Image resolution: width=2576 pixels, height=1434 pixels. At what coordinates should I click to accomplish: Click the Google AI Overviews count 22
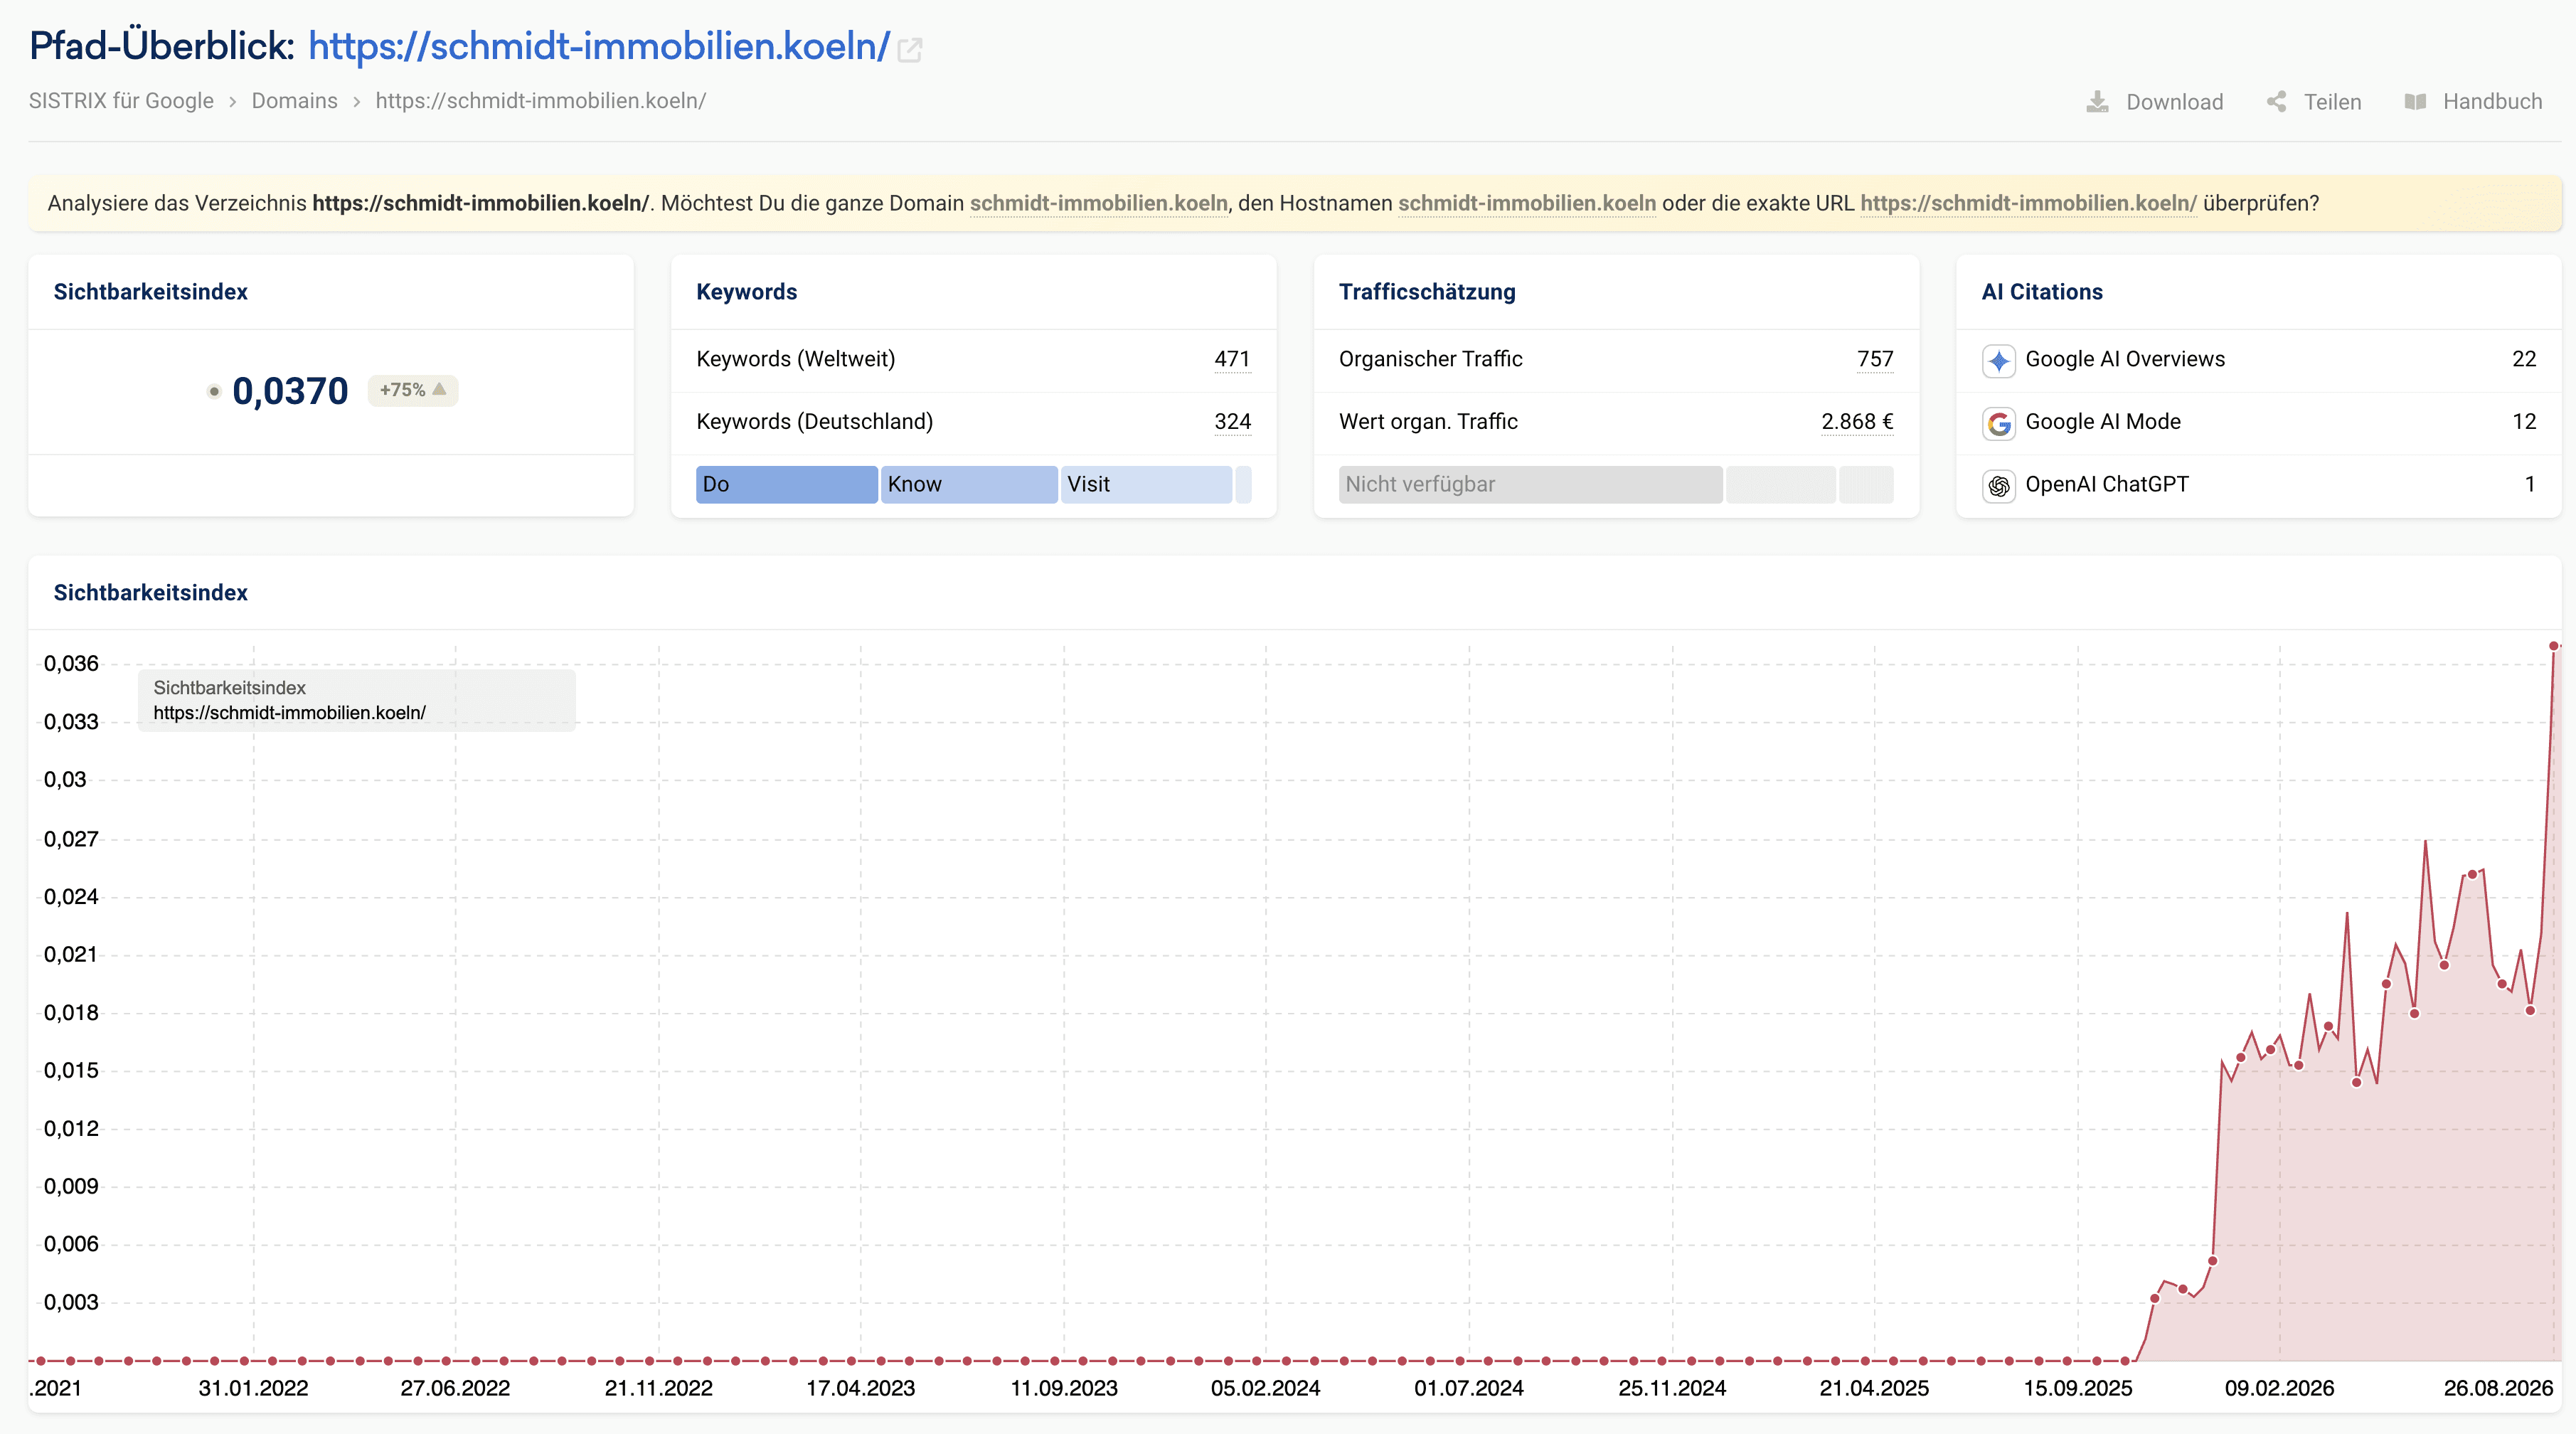coord(2524,359)
